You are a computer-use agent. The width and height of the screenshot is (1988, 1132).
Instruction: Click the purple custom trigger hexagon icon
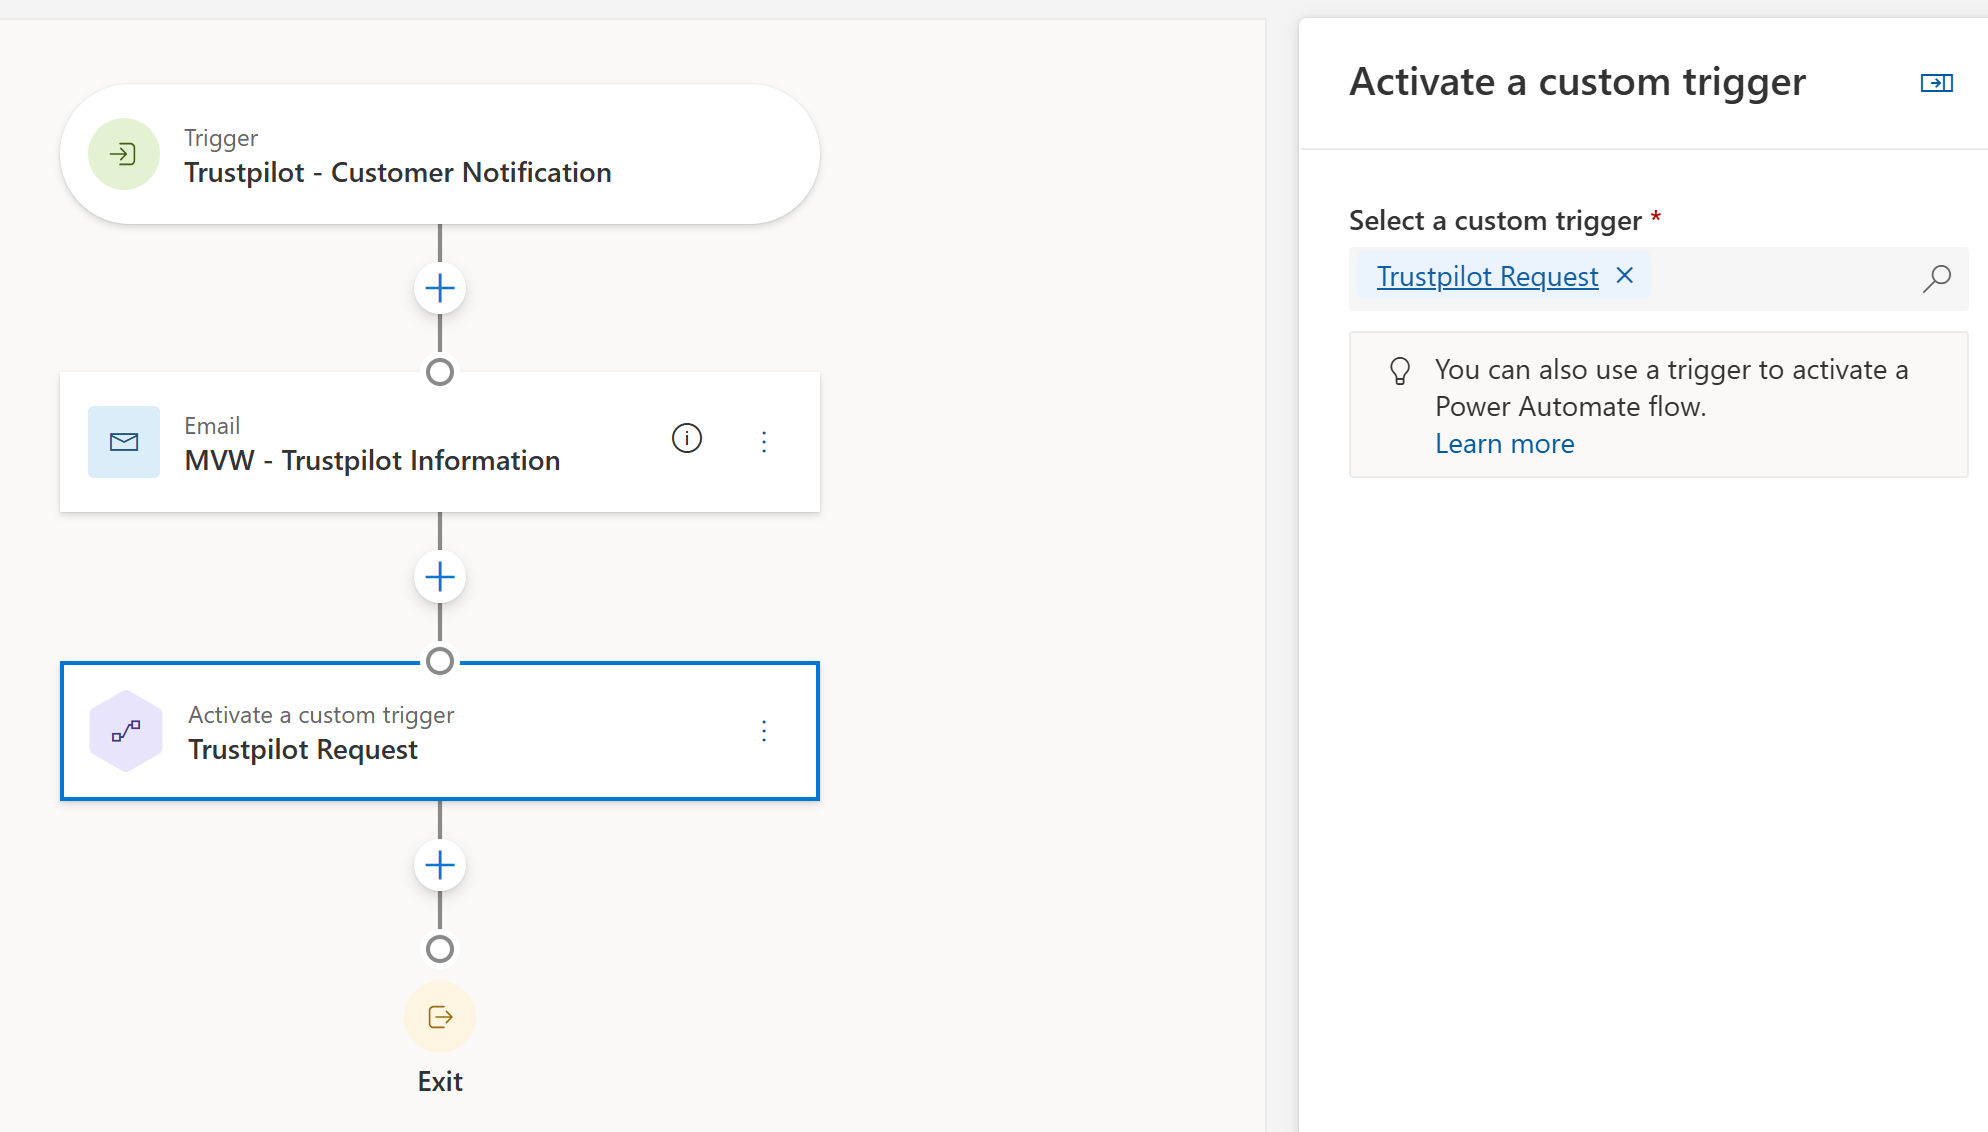tap(126, 731)
